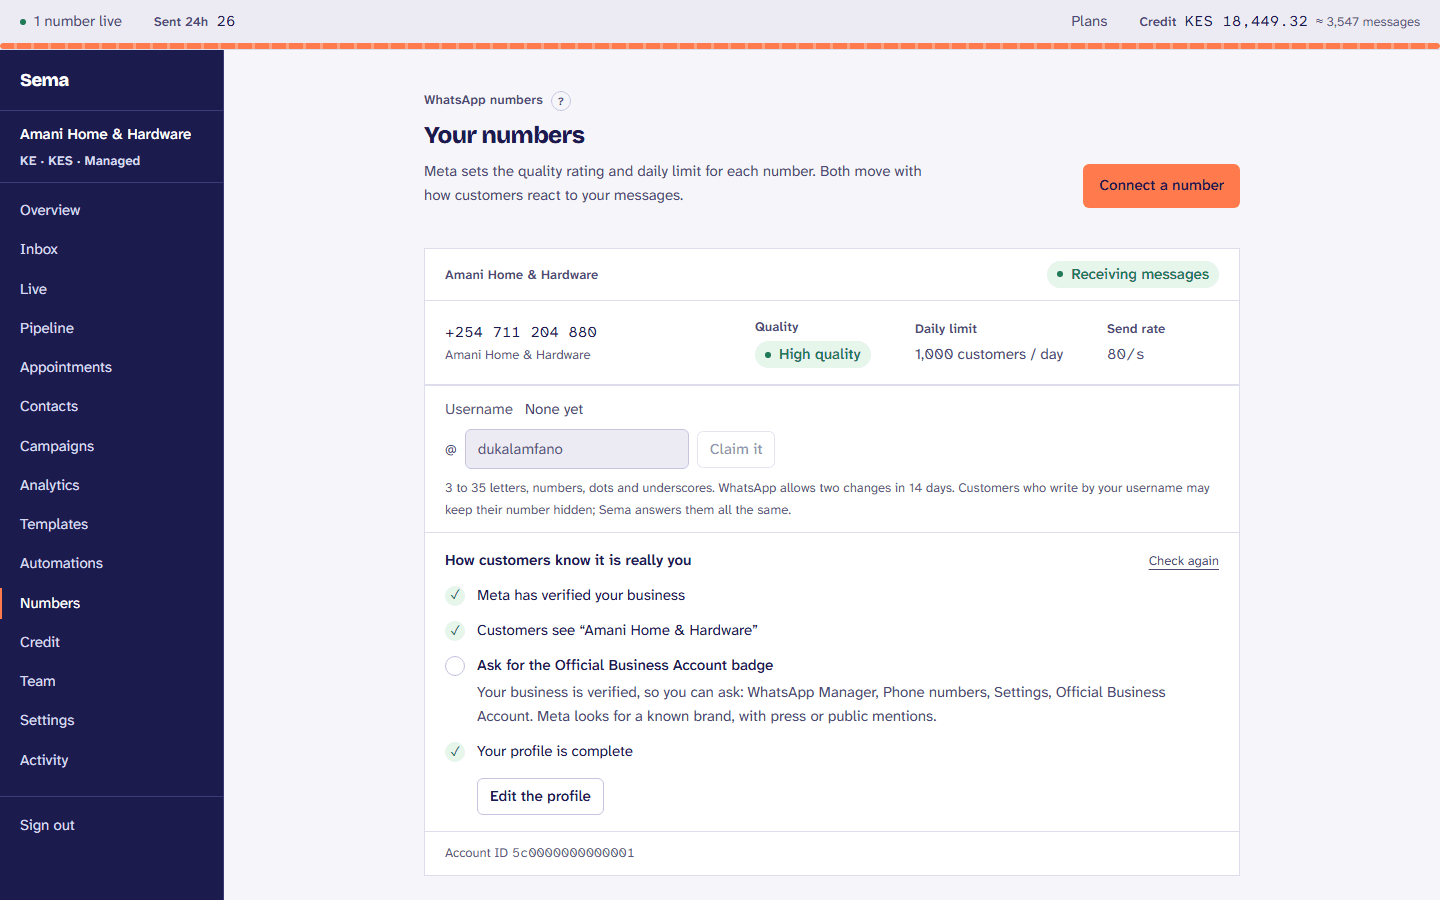Viewport: 1440px width, 900px height.
Task: Click the How customers know it is really you heading
Action: (x=568, y=560)
